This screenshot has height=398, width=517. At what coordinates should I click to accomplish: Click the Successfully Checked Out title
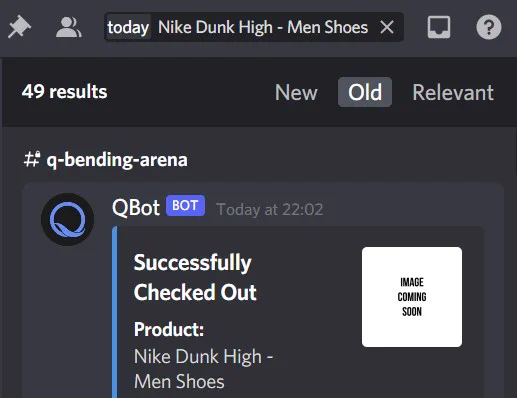pyautogui.click(x=195, y=277)
